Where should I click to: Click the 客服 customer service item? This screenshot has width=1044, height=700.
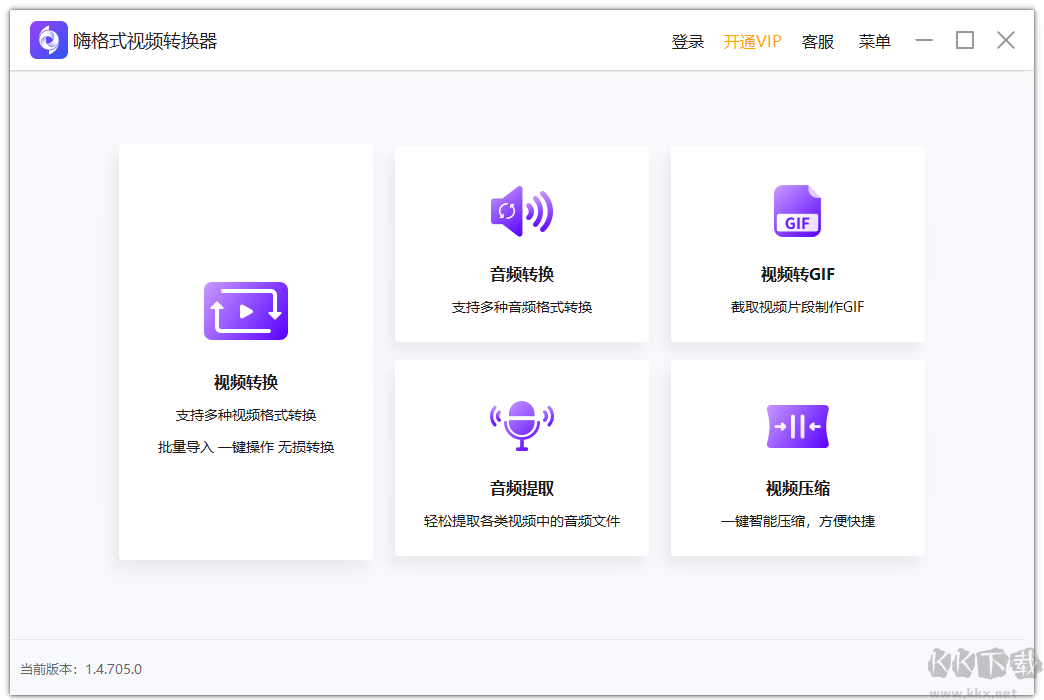817,41
